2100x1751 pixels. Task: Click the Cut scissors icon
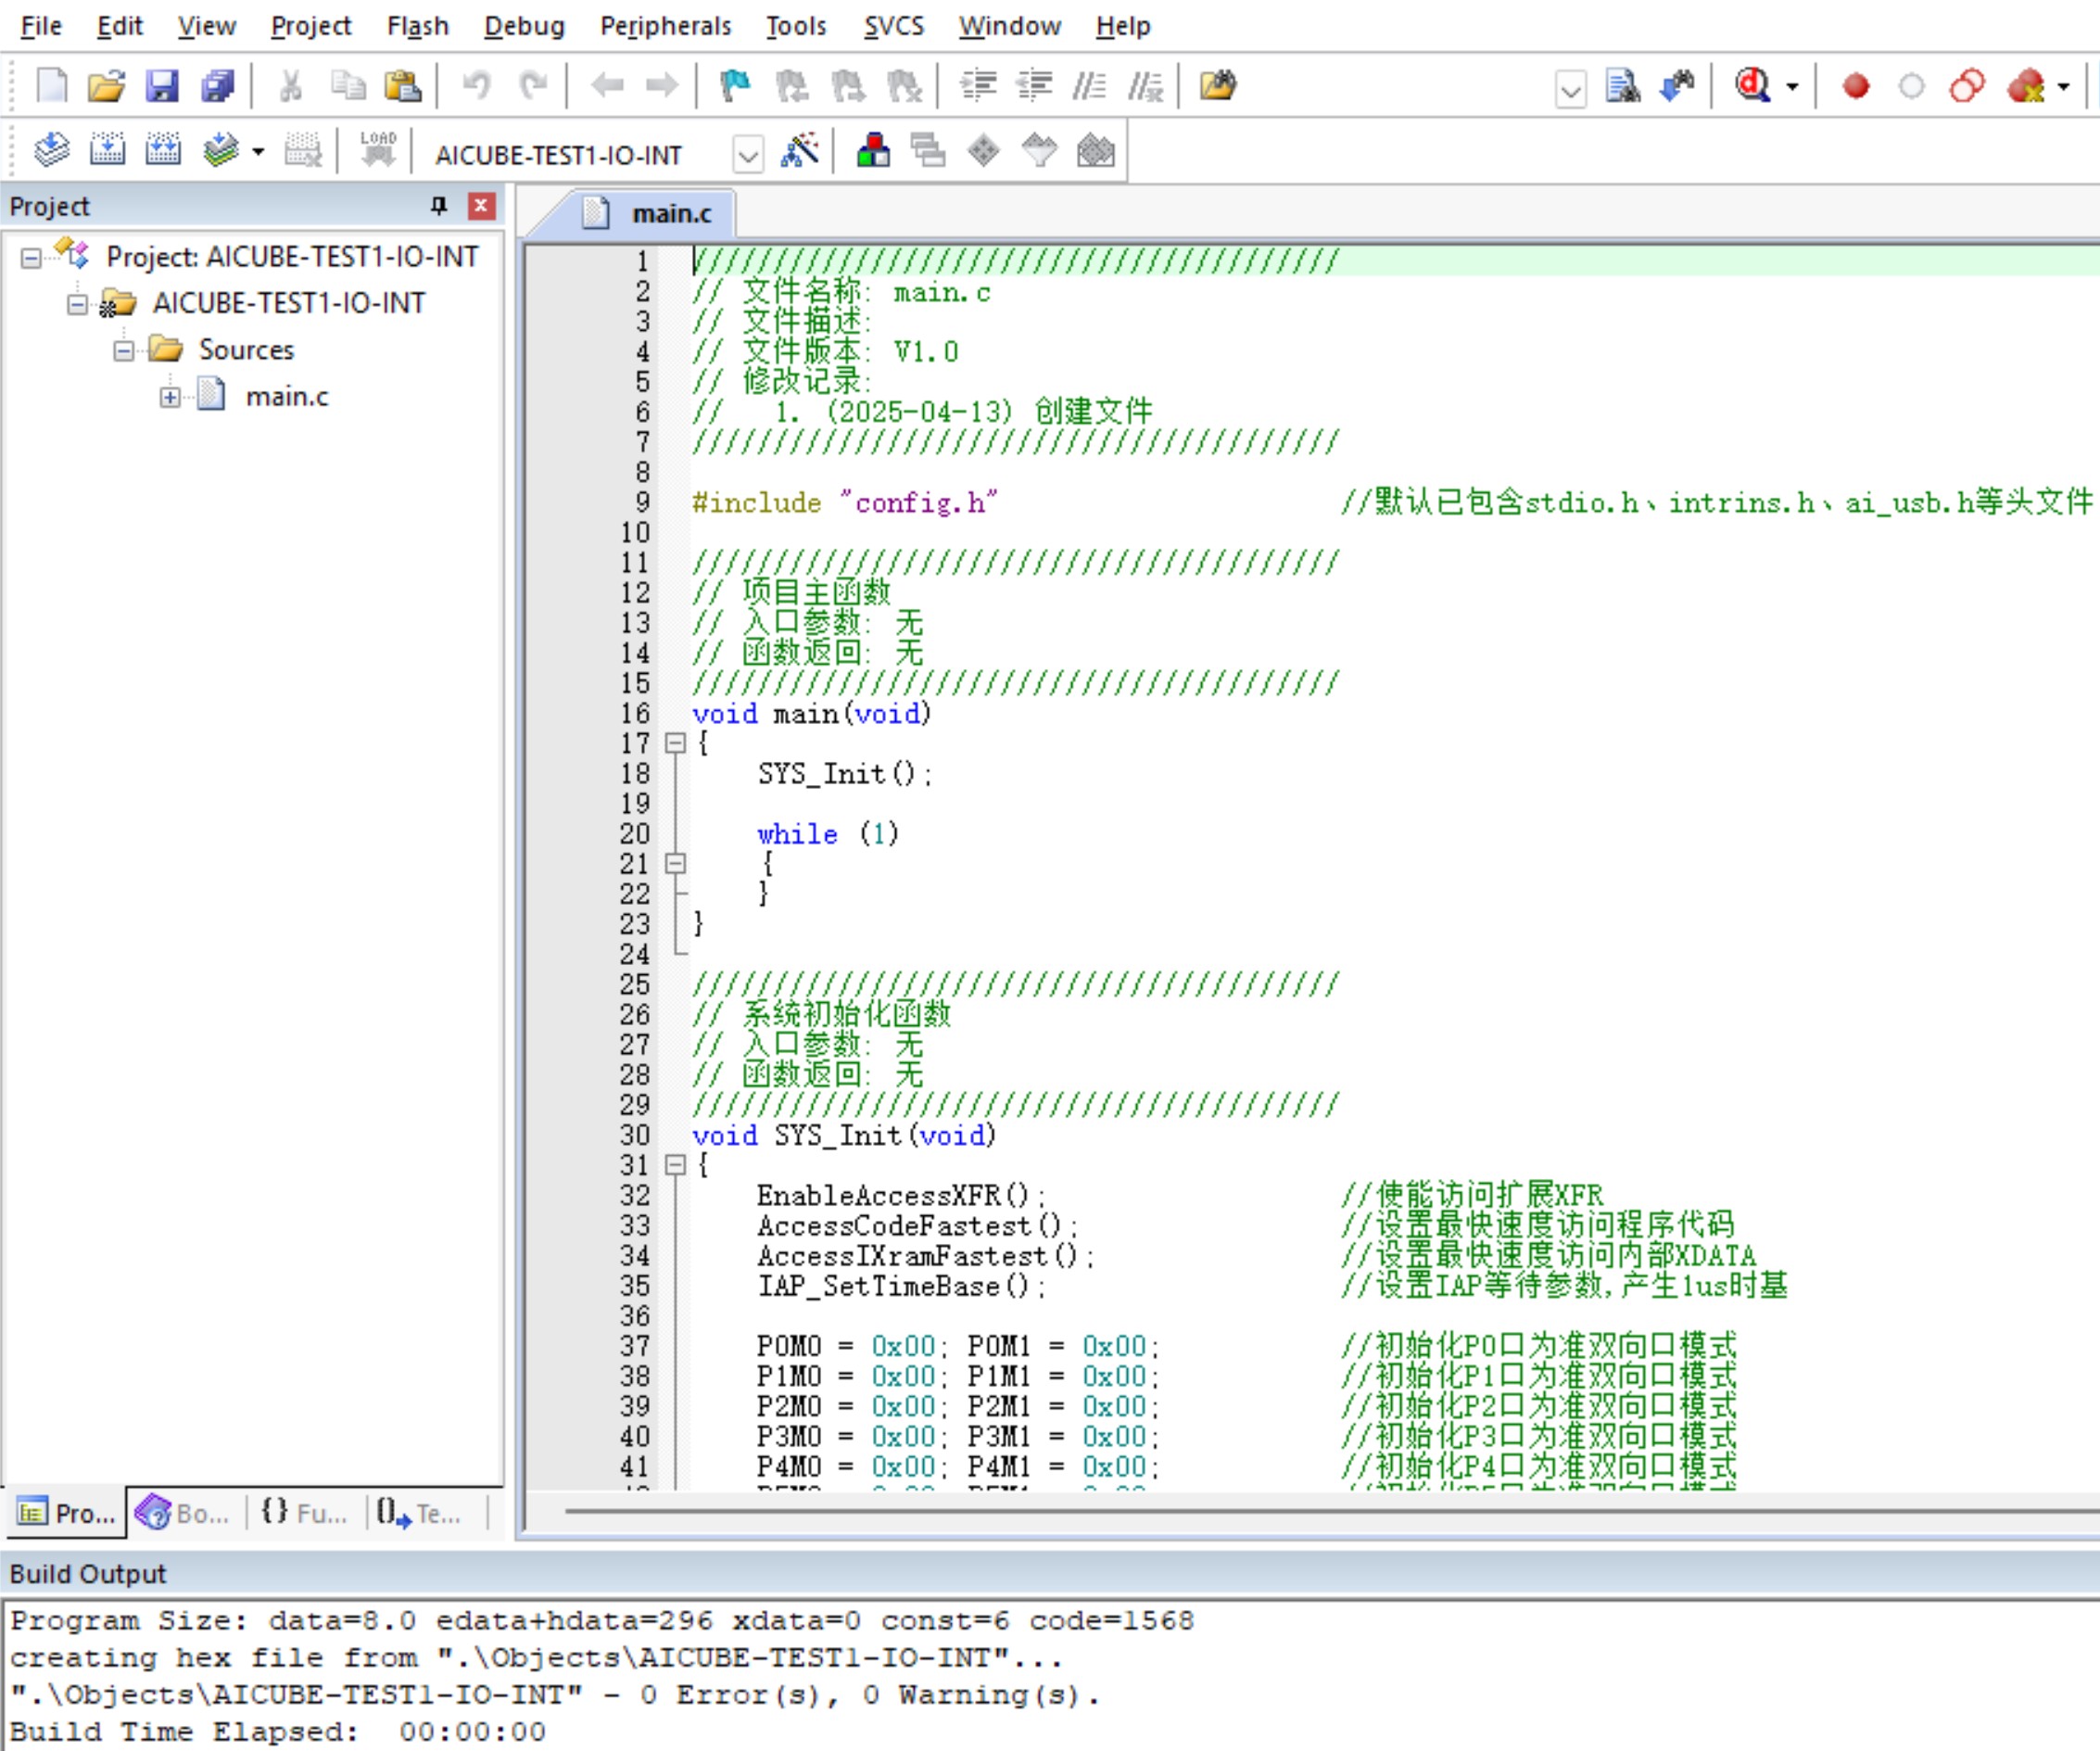coord(291,86)
